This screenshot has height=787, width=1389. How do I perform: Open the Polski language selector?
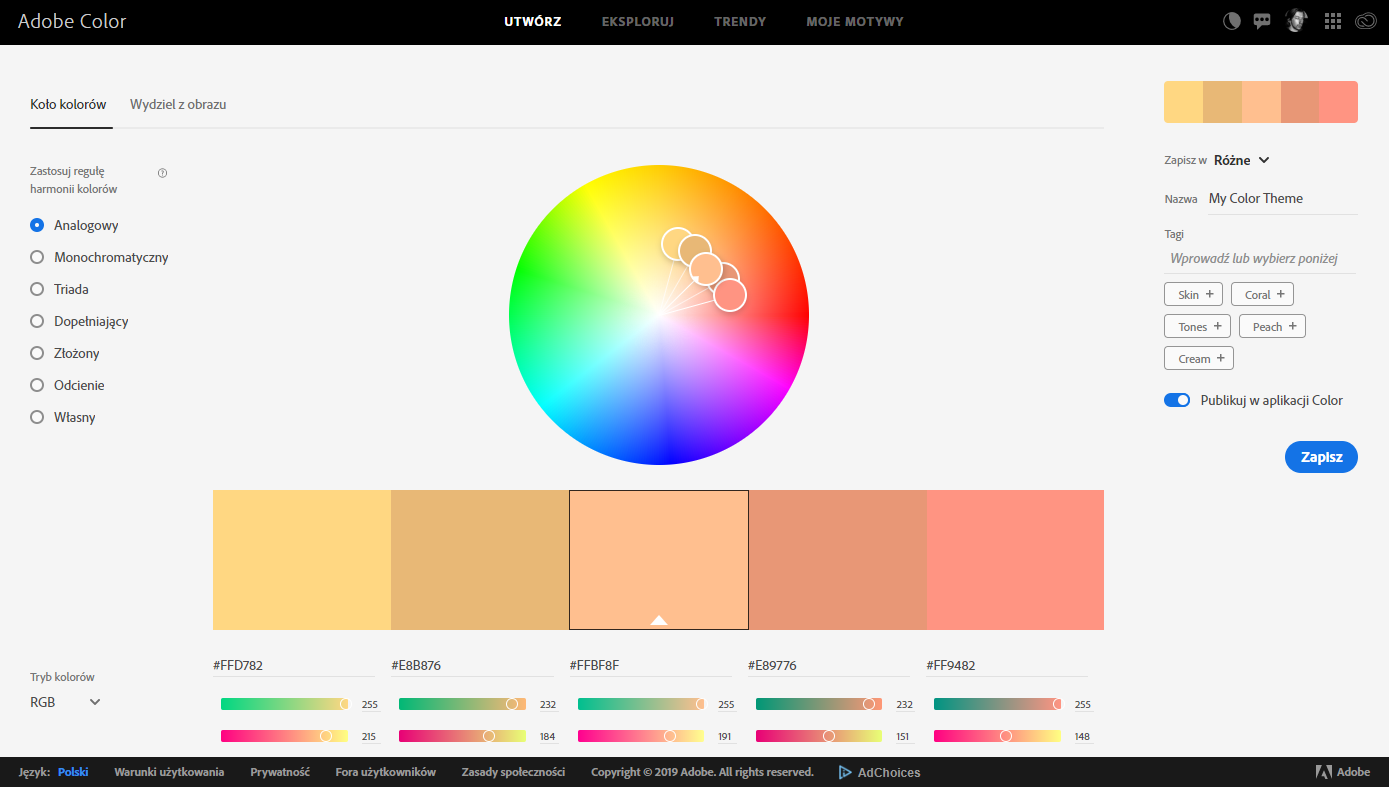tap(73, 772)
